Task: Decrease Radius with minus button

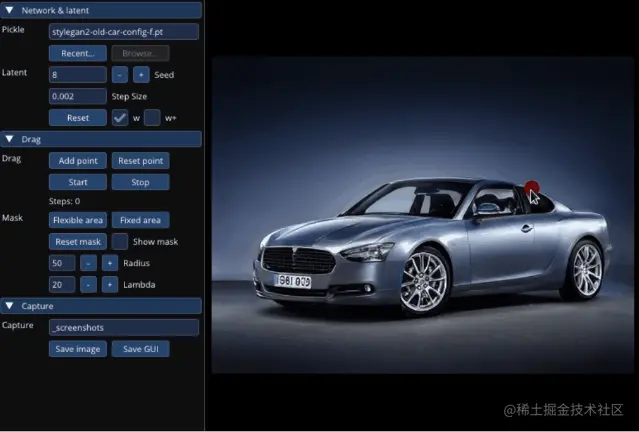Action: tap(88, 263)
